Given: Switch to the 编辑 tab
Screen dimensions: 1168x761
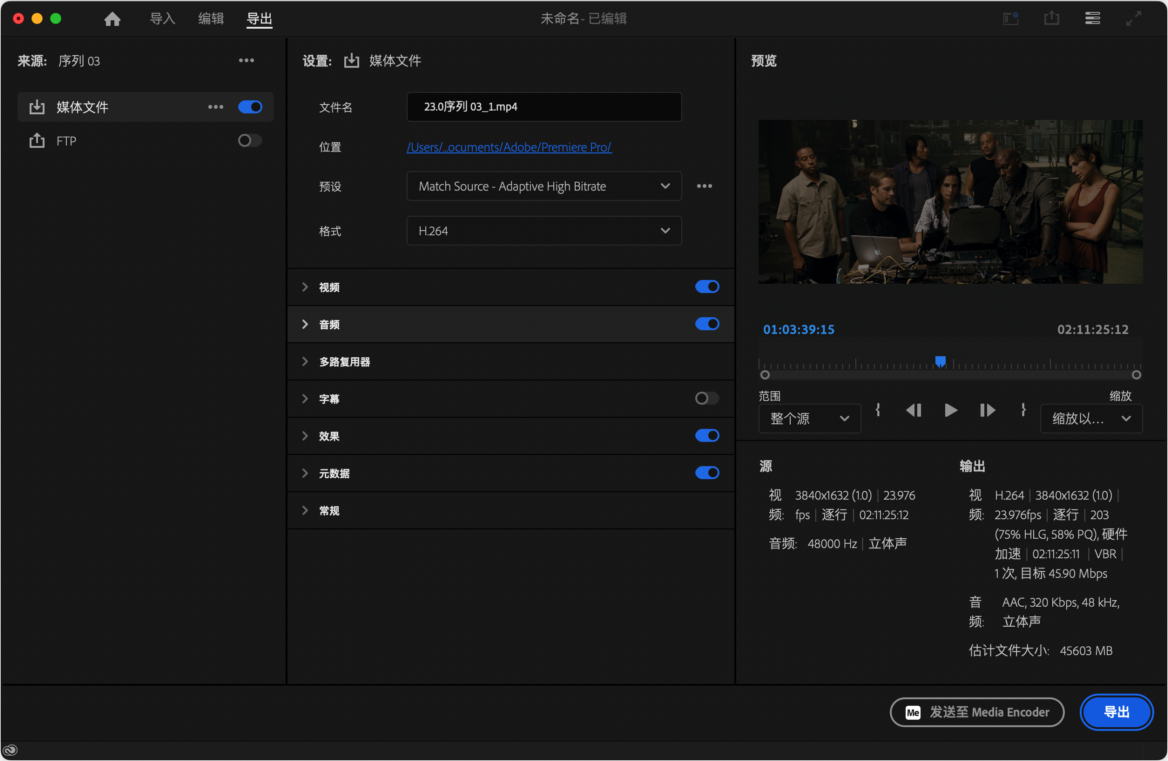Looking at the screenshot, I should [211, 19].
